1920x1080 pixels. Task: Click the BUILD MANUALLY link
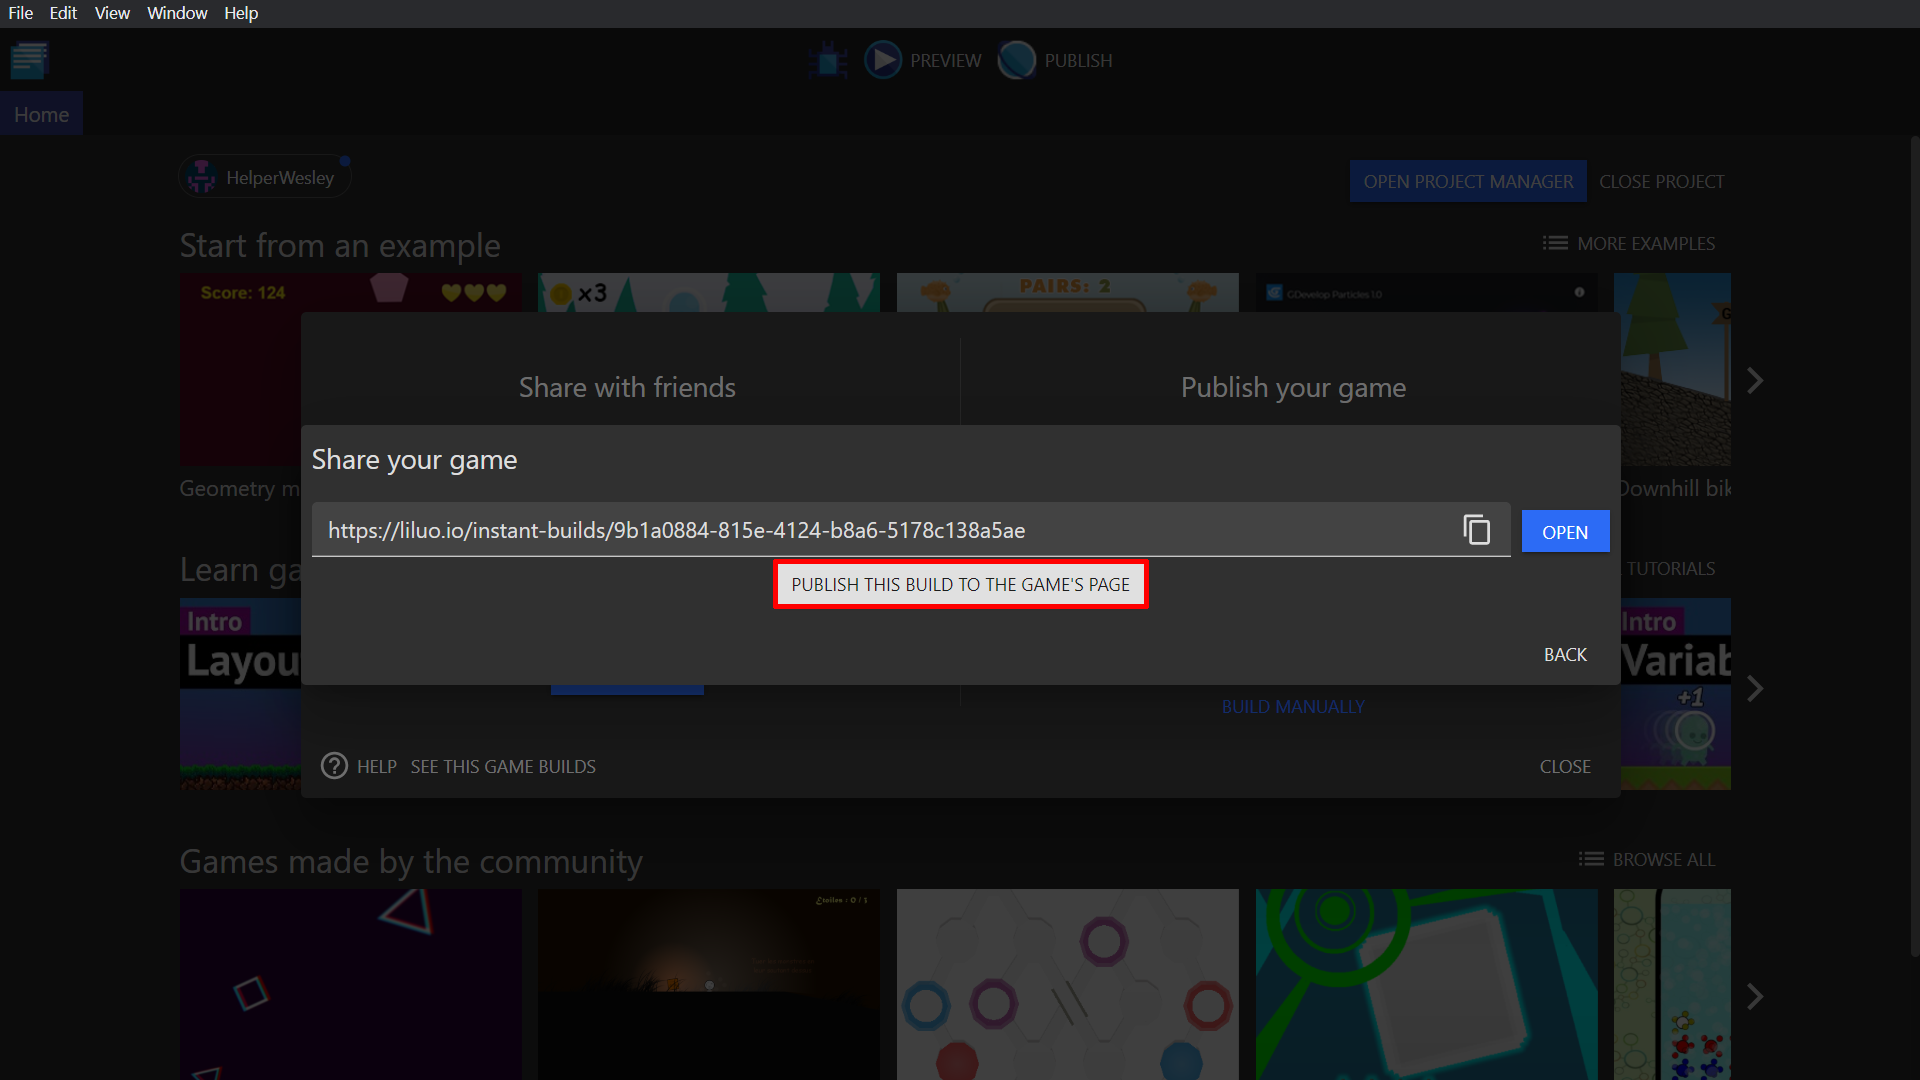pos(1294,707)
